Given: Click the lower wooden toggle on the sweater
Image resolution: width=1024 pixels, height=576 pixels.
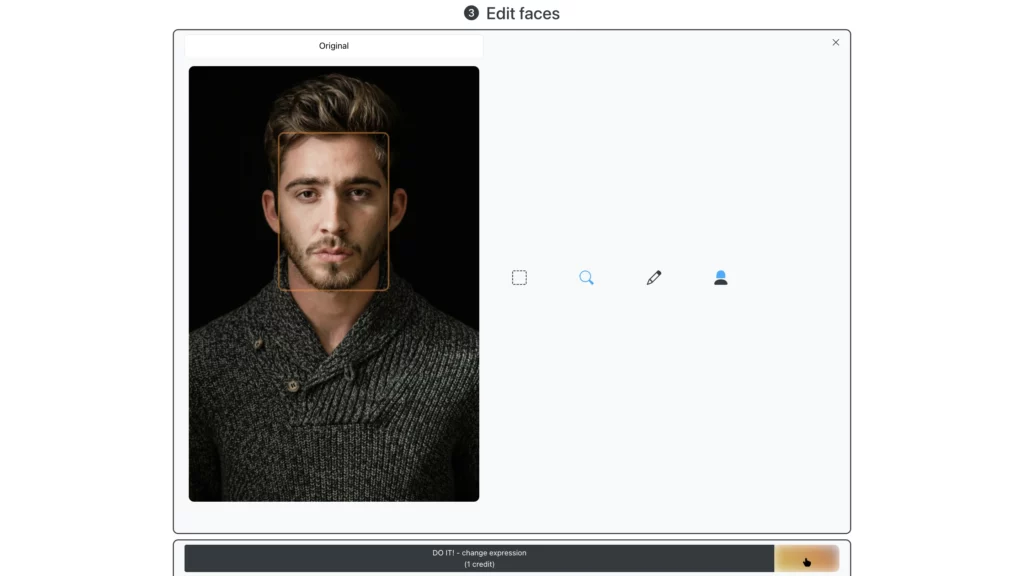Looking at the screenshot, I should [292, 386].
